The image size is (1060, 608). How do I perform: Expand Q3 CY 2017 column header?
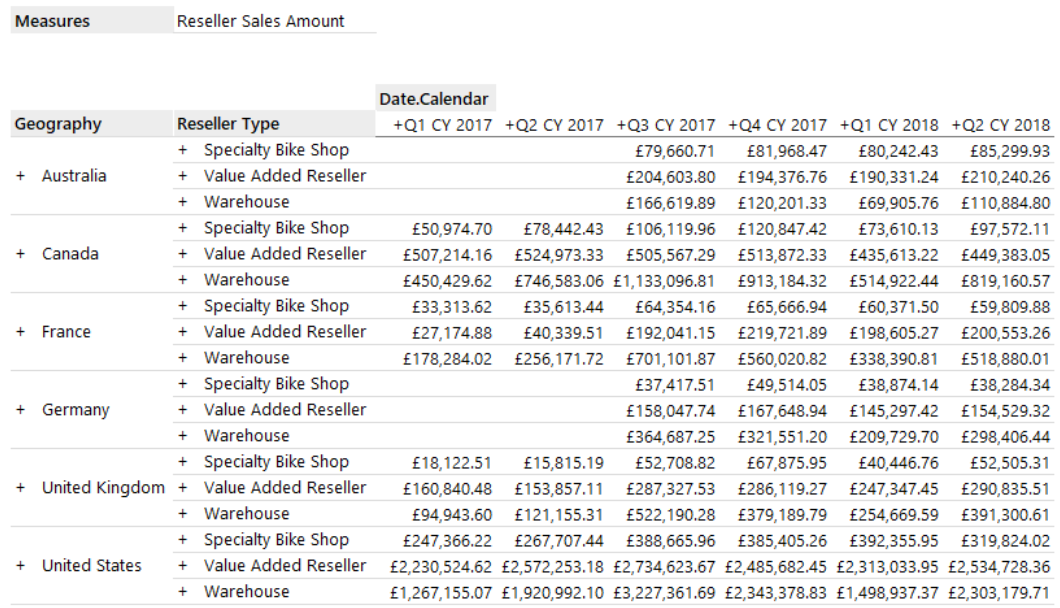tap(621, 125)
